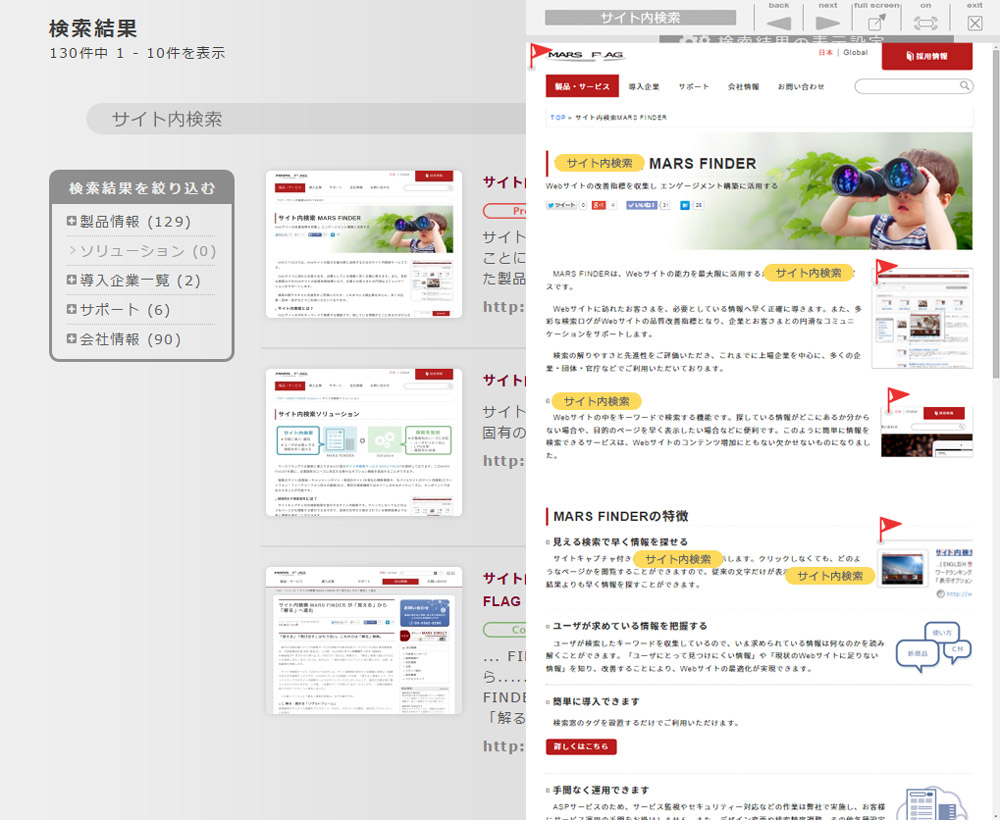Image resolution: width=1000 pixels, height=820 pixels.
Task: Click the Google +1 share button
Action: (598, 205)
